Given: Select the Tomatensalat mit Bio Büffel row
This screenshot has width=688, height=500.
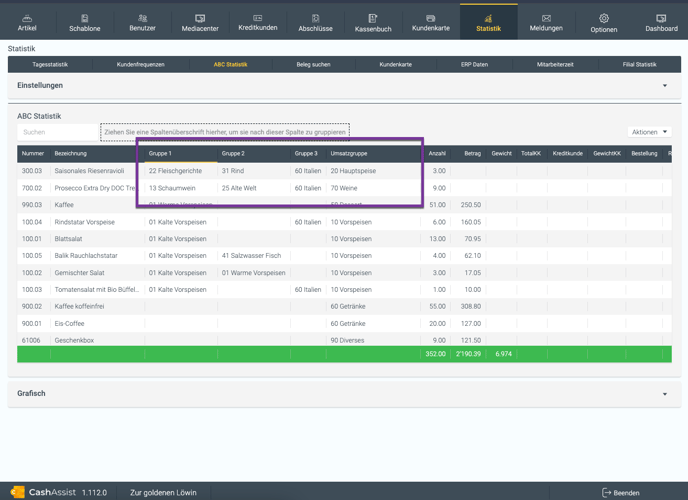Looking at the screenshot, I should click(x=344, y=289).
